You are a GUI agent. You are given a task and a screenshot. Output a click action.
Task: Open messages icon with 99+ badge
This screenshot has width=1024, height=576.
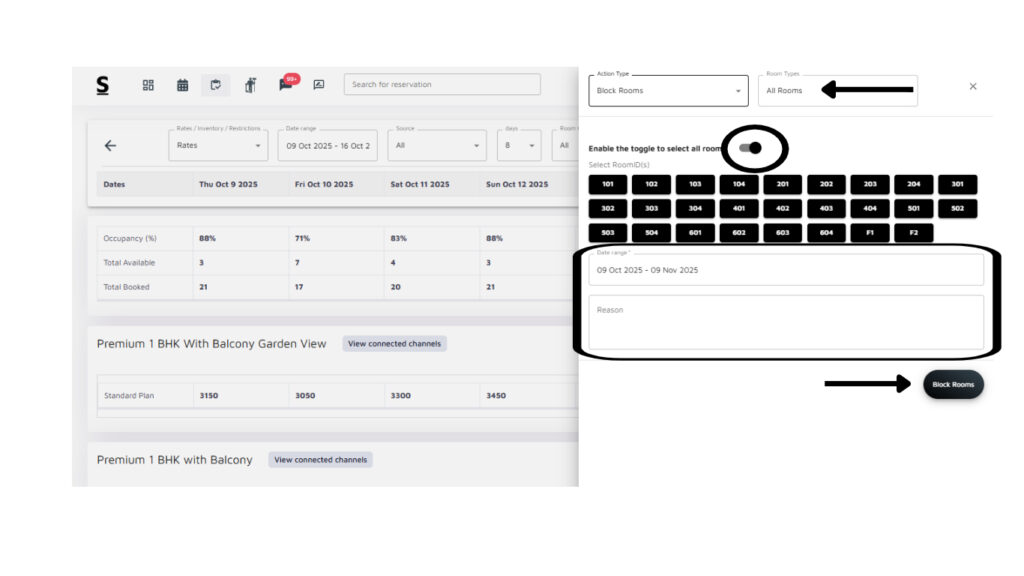click(x=286, y=85)
